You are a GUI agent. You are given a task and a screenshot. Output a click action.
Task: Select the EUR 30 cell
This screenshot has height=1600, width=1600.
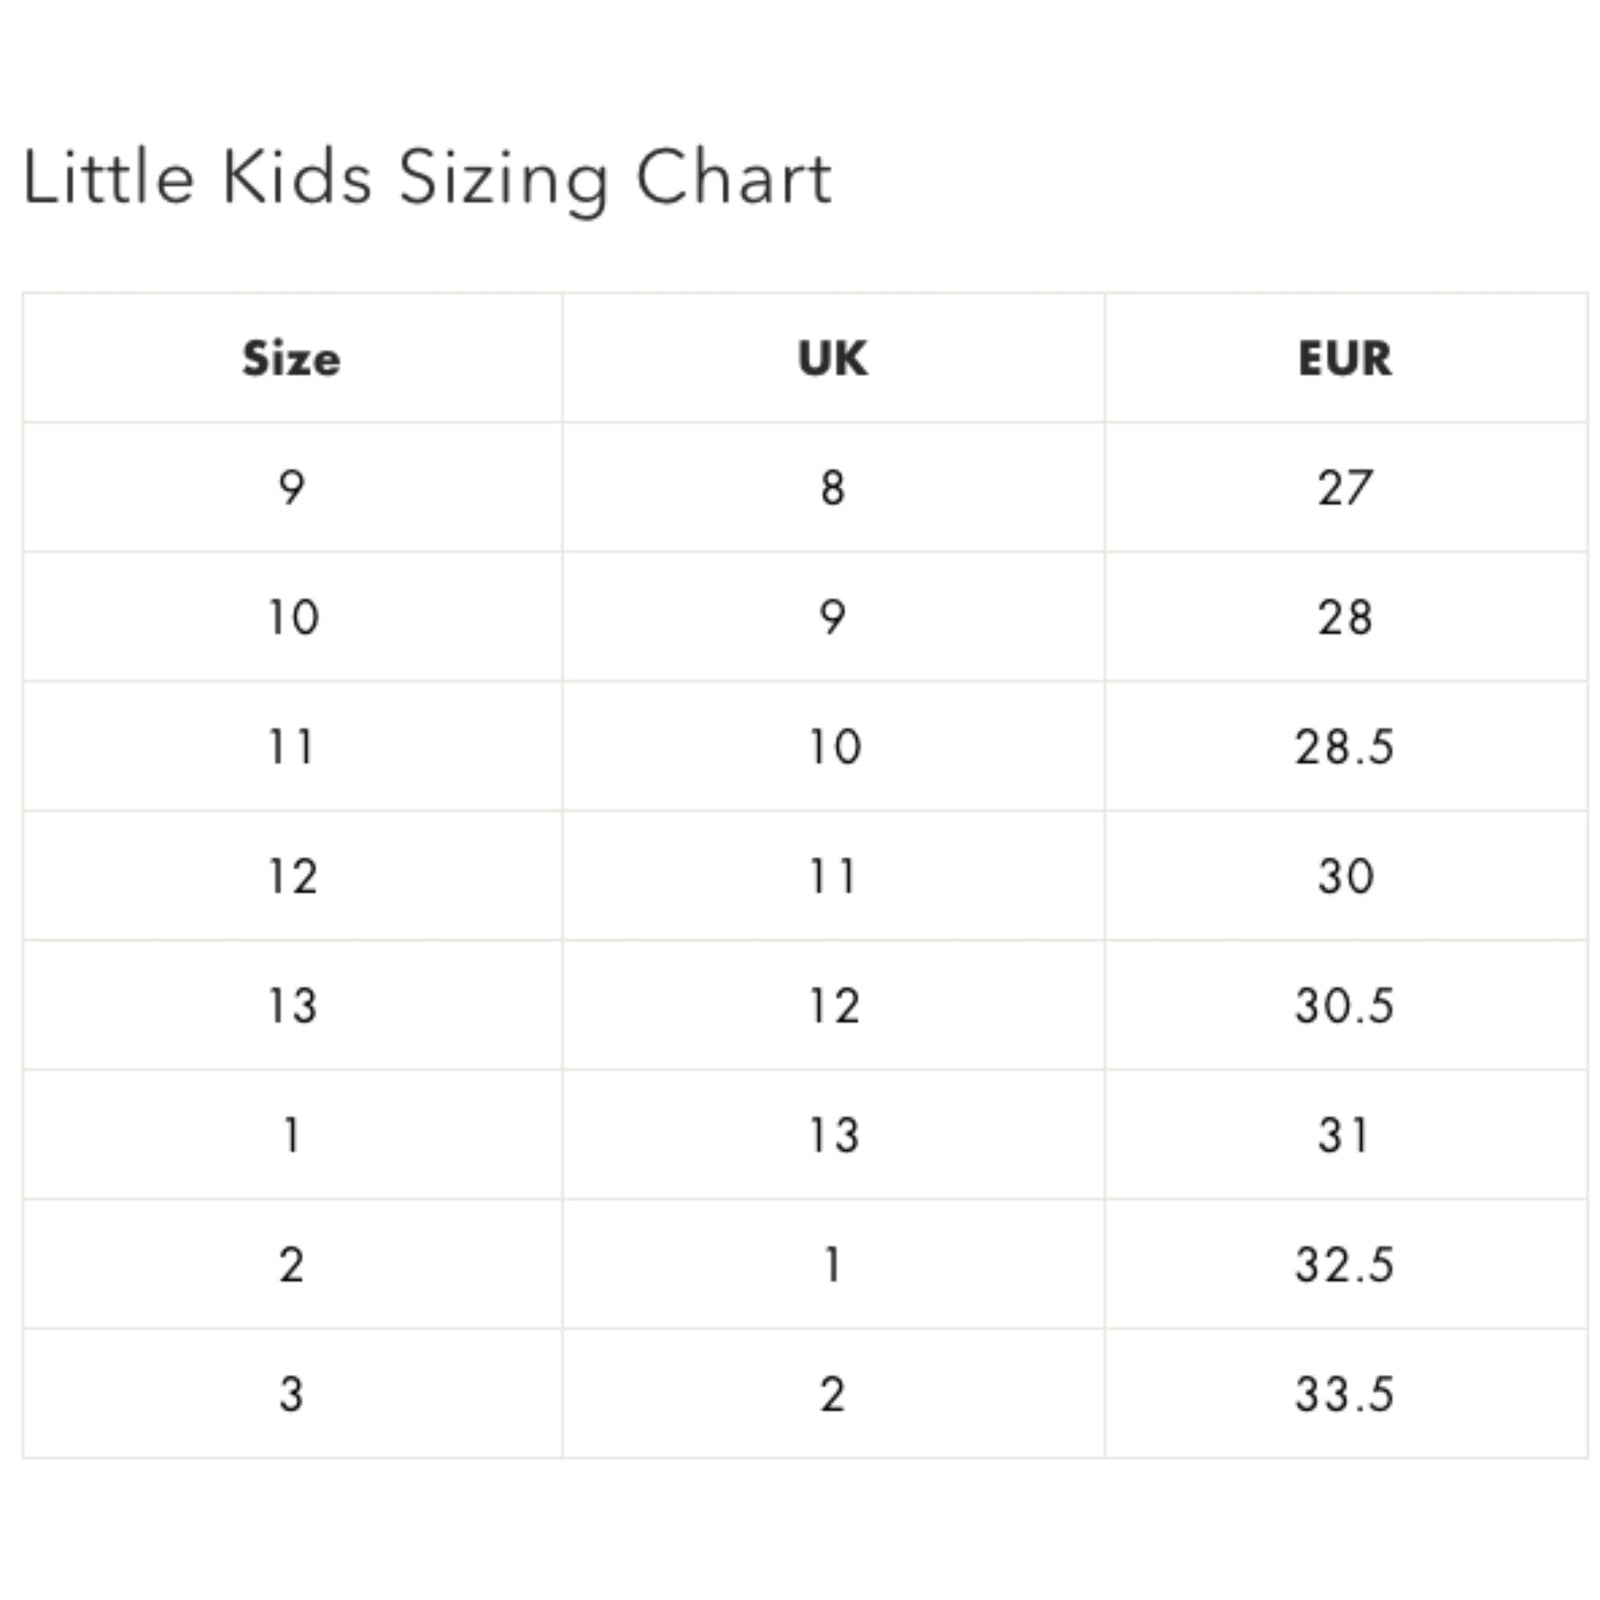[x=1344, y=876]
